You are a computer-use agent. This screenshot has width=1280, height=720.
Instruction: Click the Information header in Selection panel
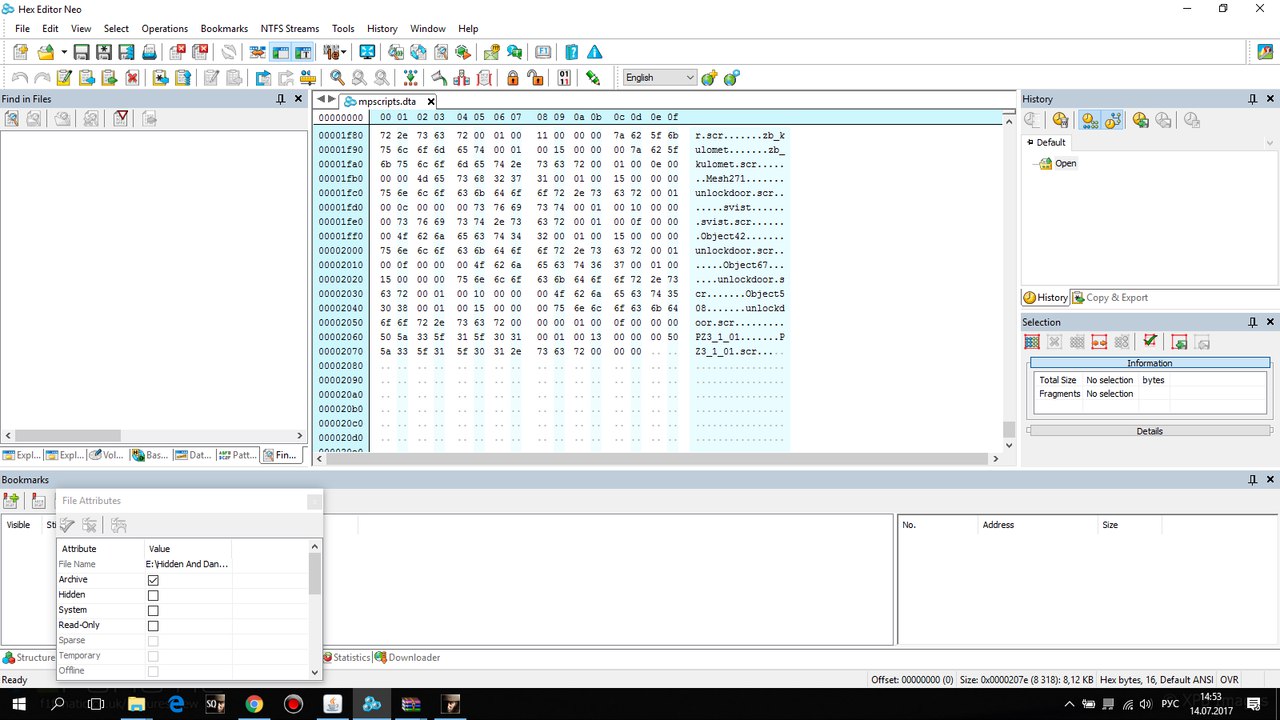pos(1149,363)
